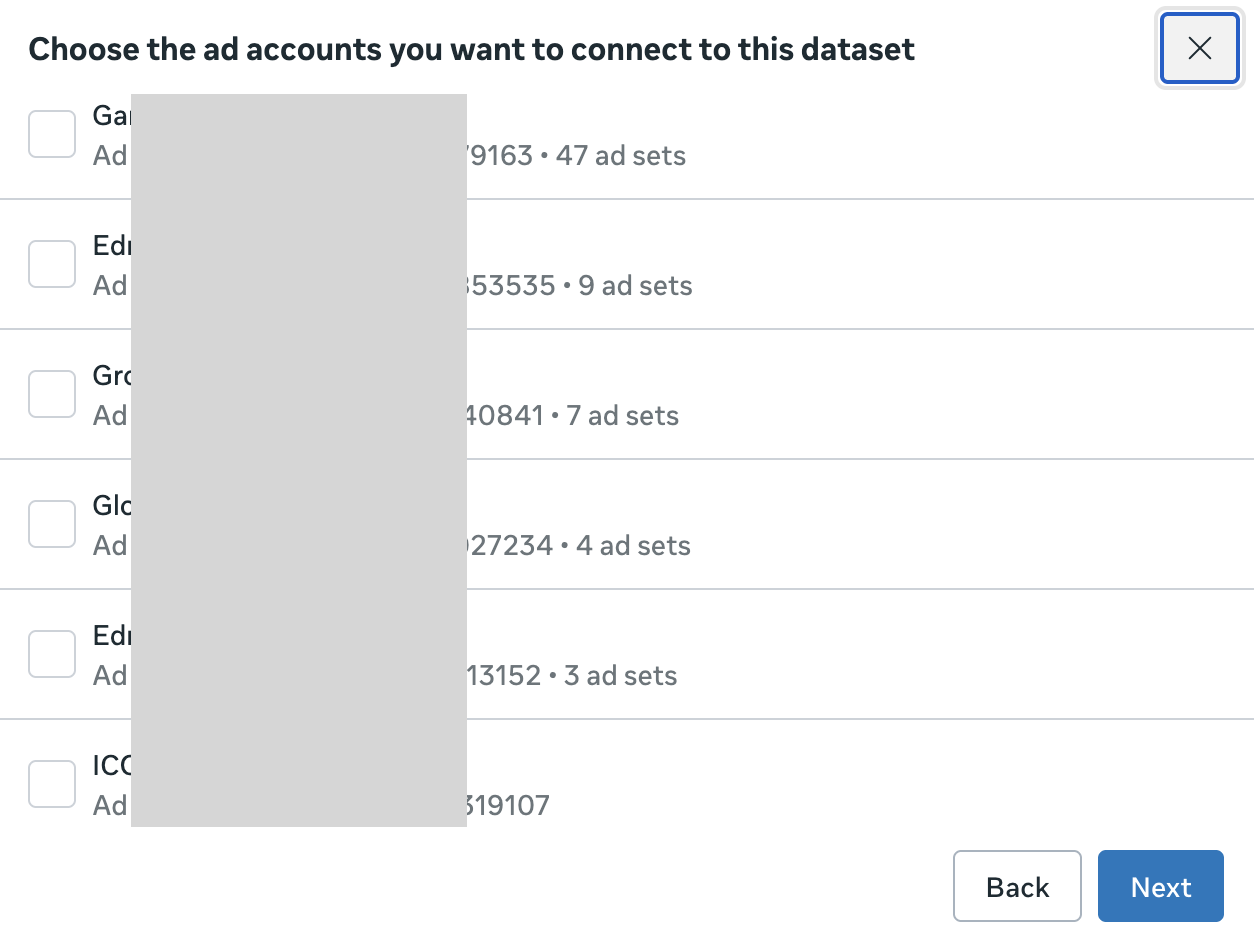Tick the checkbox for the 47 ad sets account
This screenshot has height=944, width=1254.
pos(52,134)
